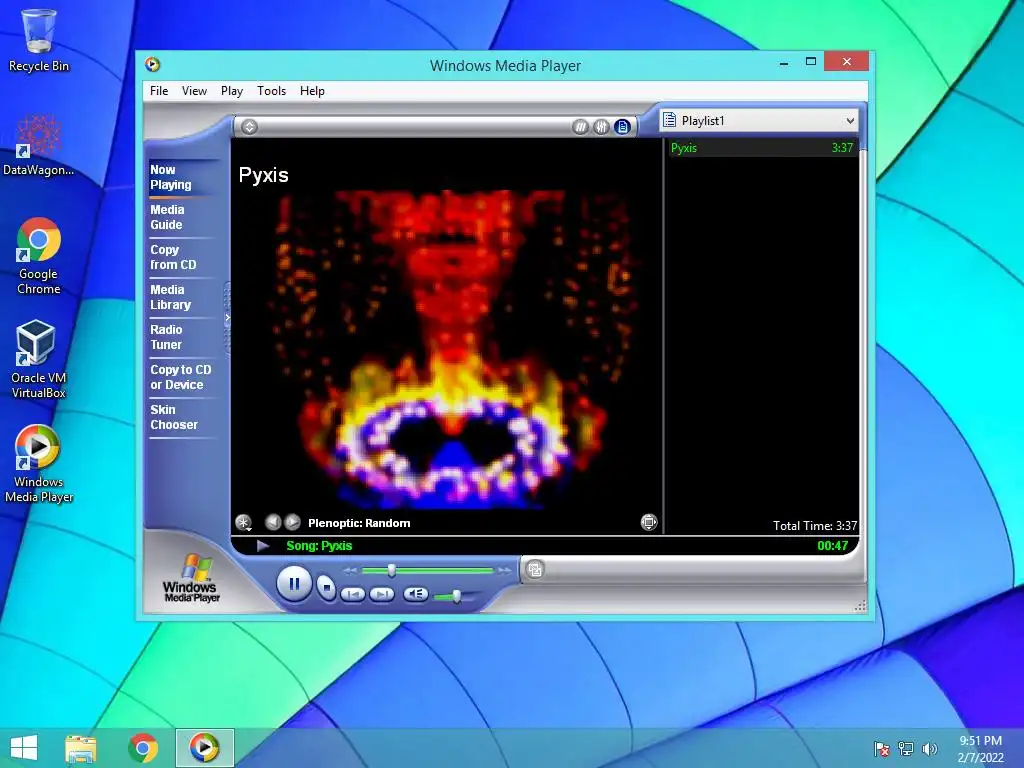1024x768 pixels.
Task: Open the Windows Start button
Action: coord(24,748)
